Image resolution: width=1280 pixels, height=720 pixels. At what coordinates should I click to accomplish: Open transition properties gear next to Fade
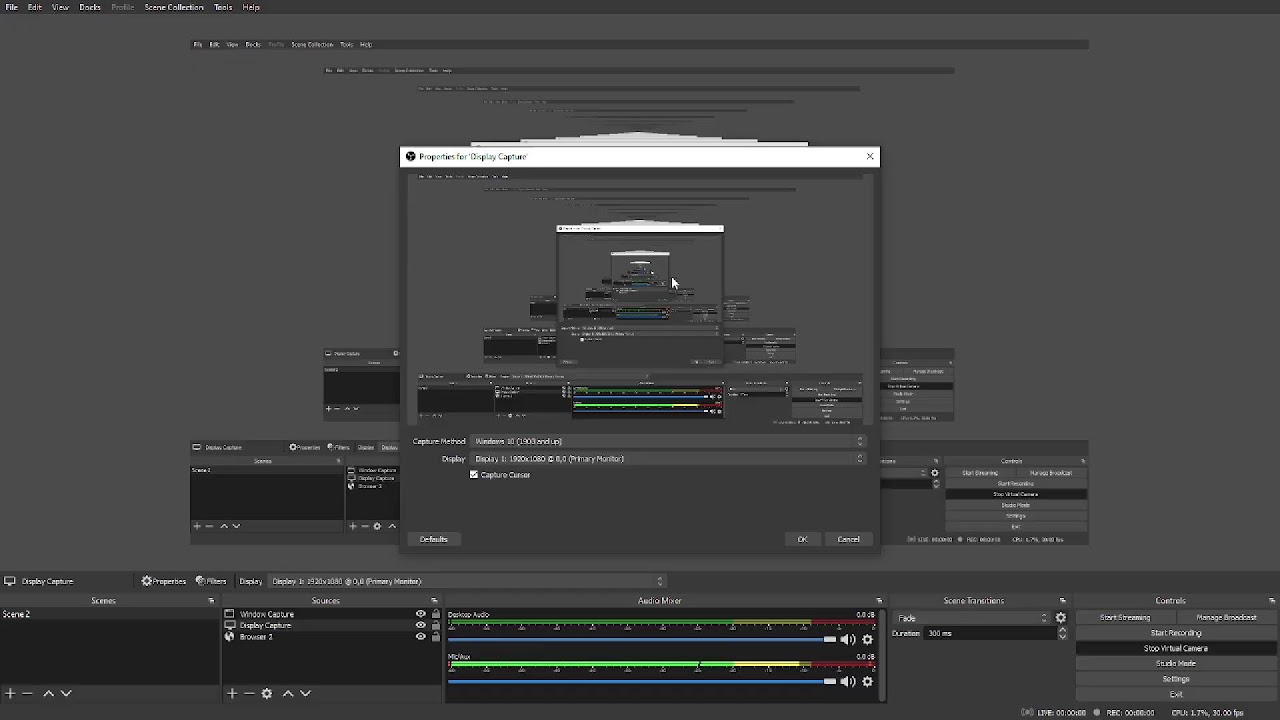(1061, 618)
